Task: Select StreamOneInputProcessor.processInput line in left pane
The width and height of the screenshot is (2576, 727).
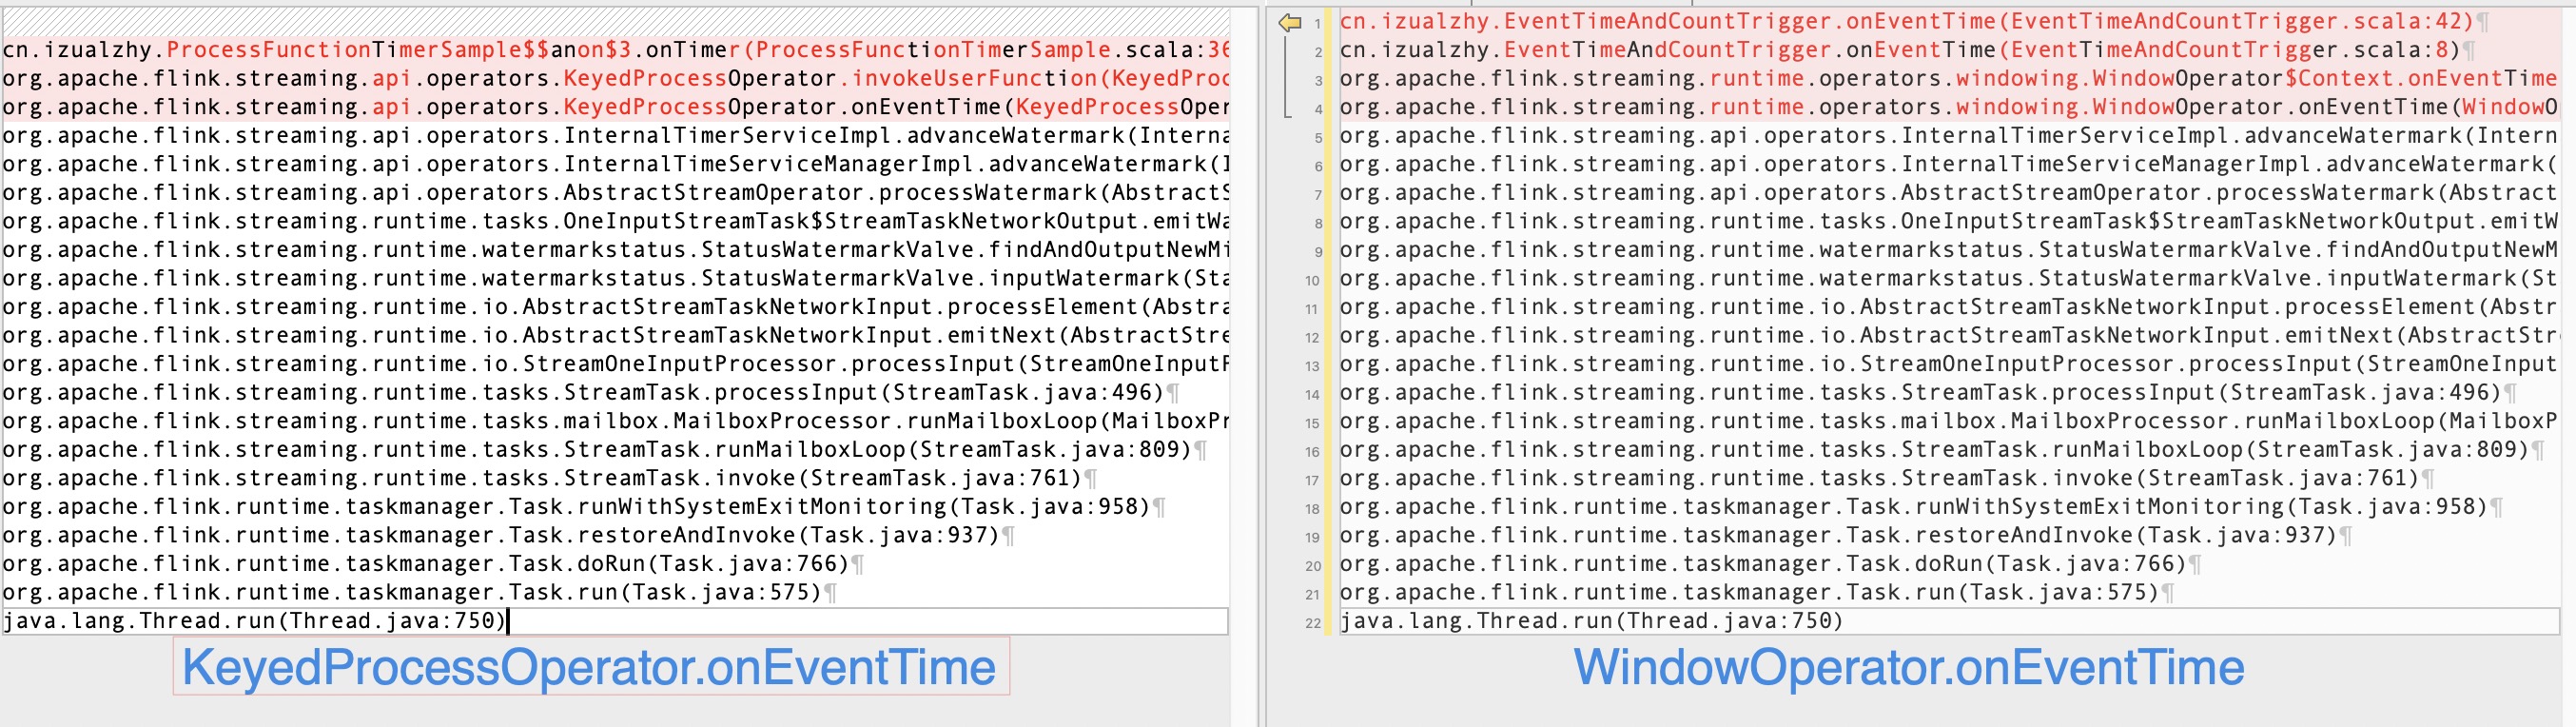Action: coord(615,364)
